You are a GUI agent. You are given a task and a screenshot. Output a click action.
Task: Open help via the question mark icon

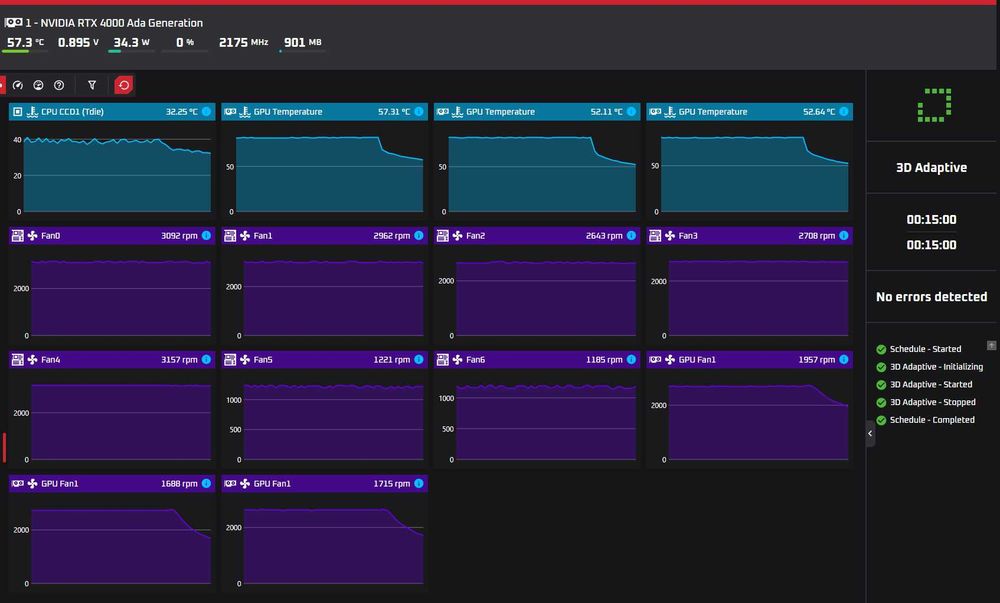(59, 85)
